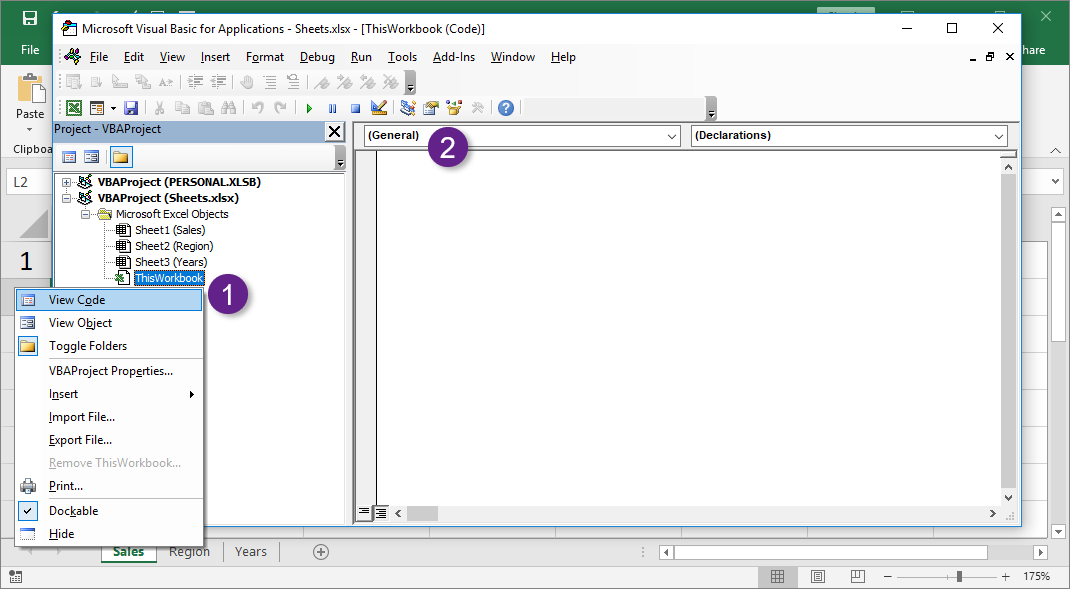This screenshot has width=1070, height=589.
Task: Toggle Bookmark flag icon in Edit toolbar
Action: click(x=321, y=82)
